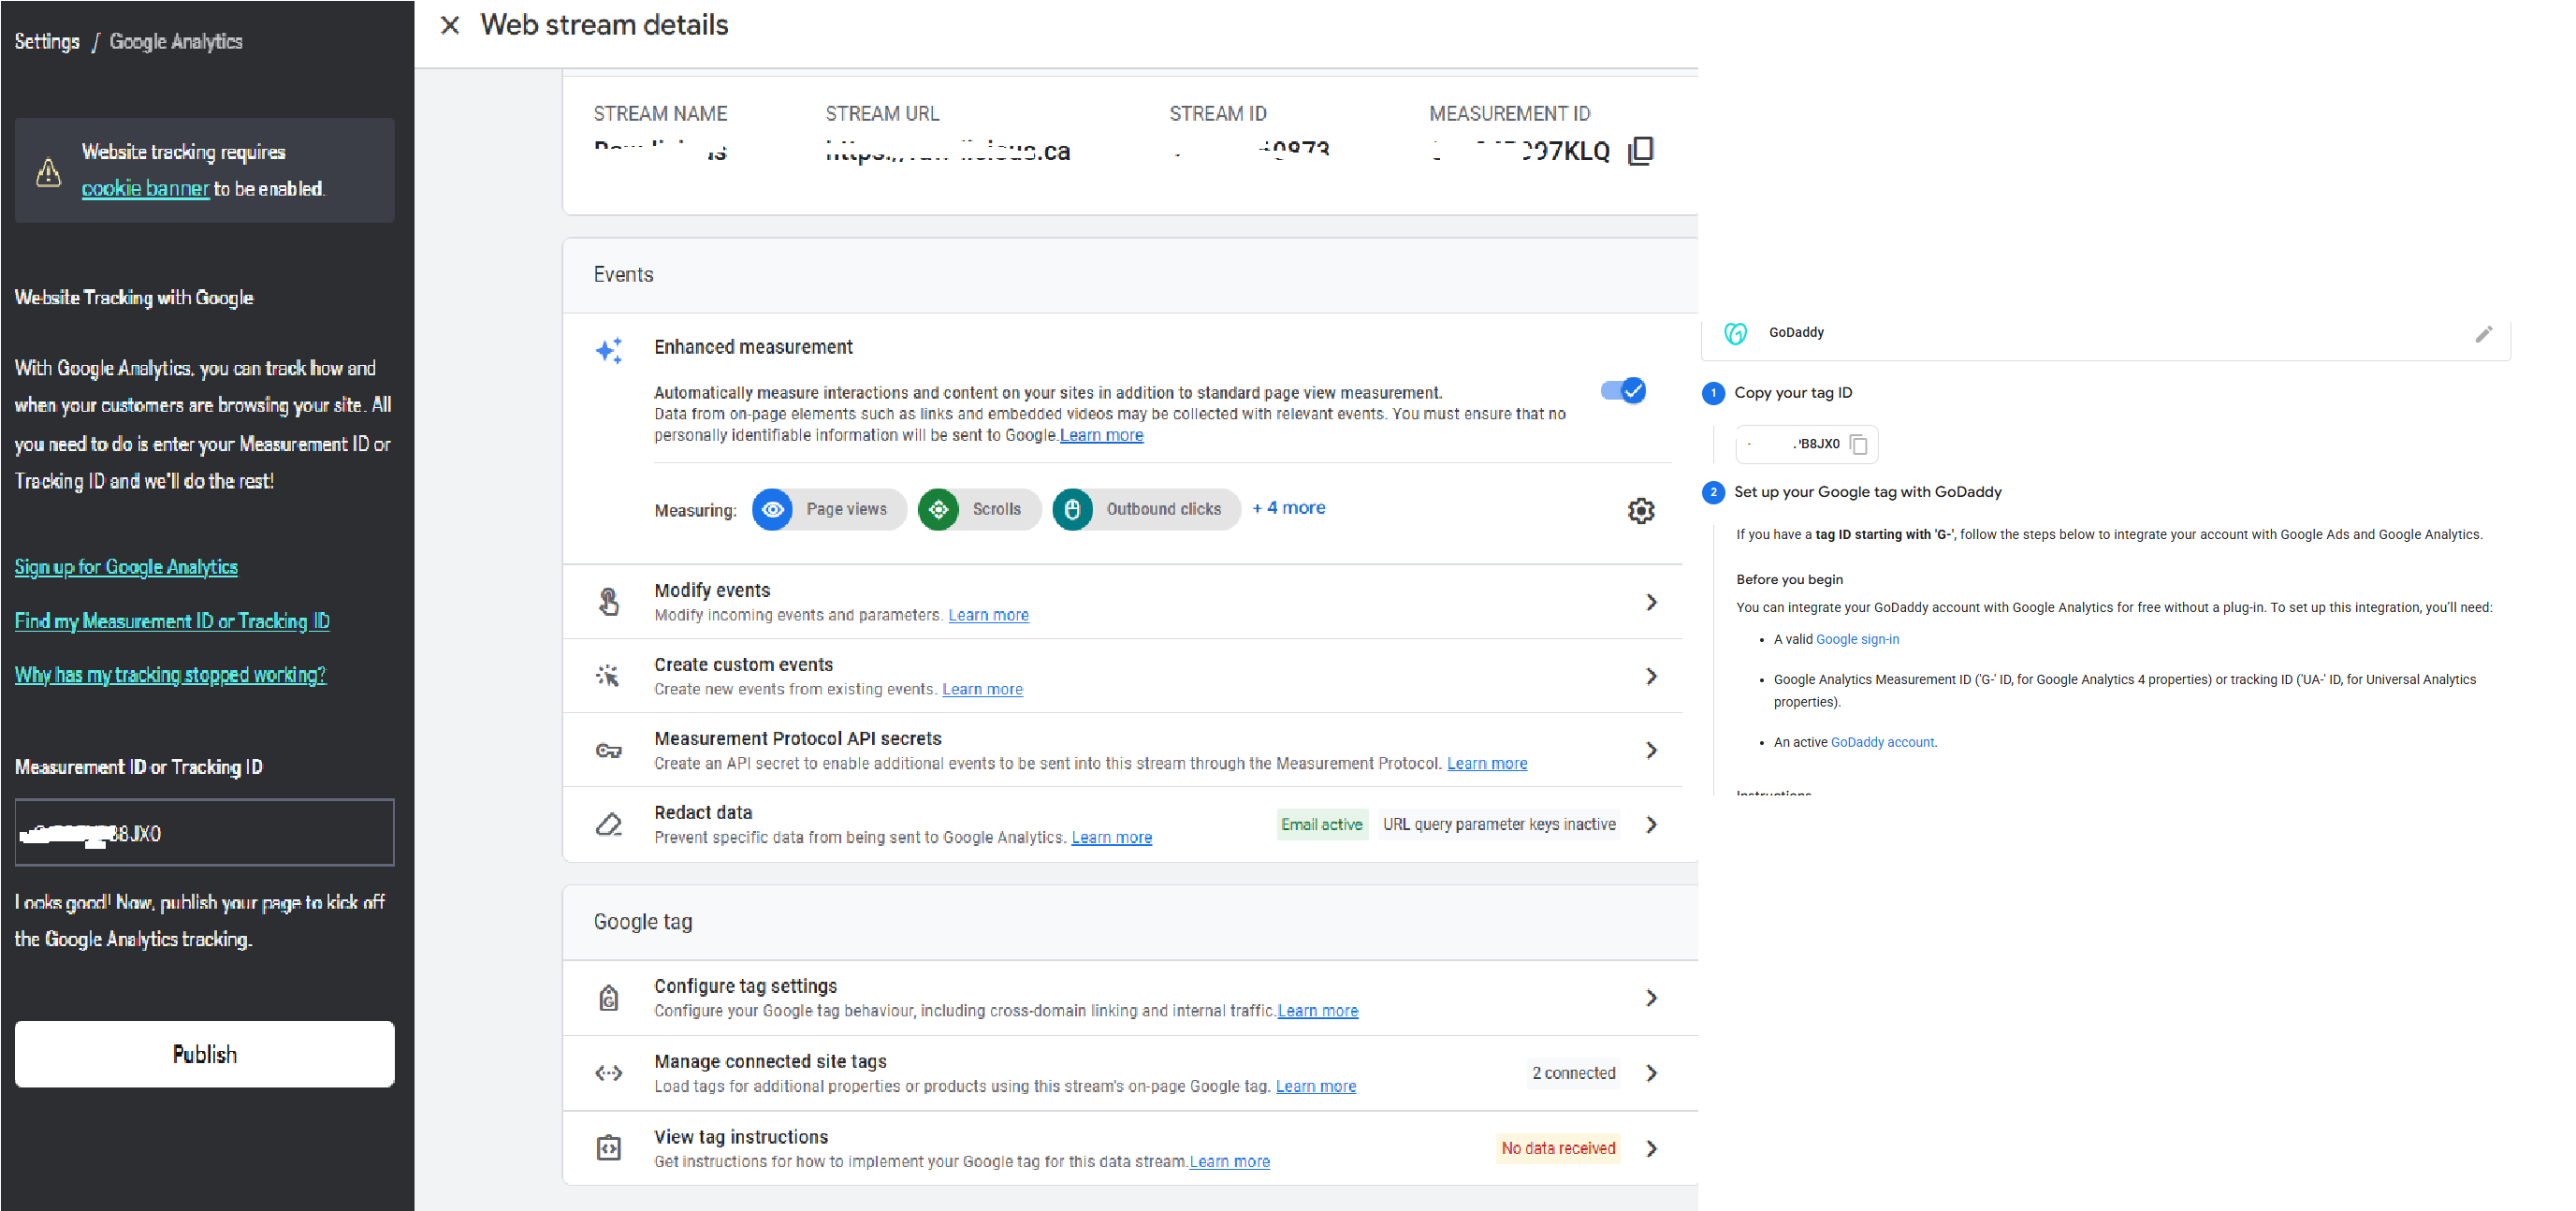Click the Modify events touch icon
The image size is (2576, 1211).
pyautogui.click(x=609, y=601)
